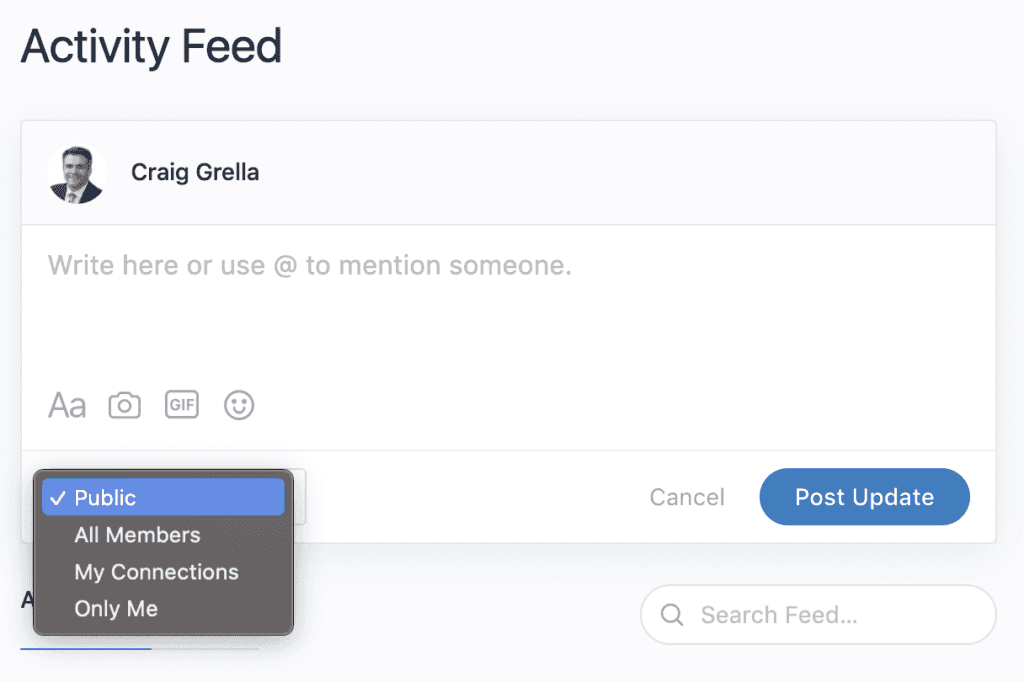Open the Aa text formatting toolbar
This screenshot has height=682, width=1024.
67,405
